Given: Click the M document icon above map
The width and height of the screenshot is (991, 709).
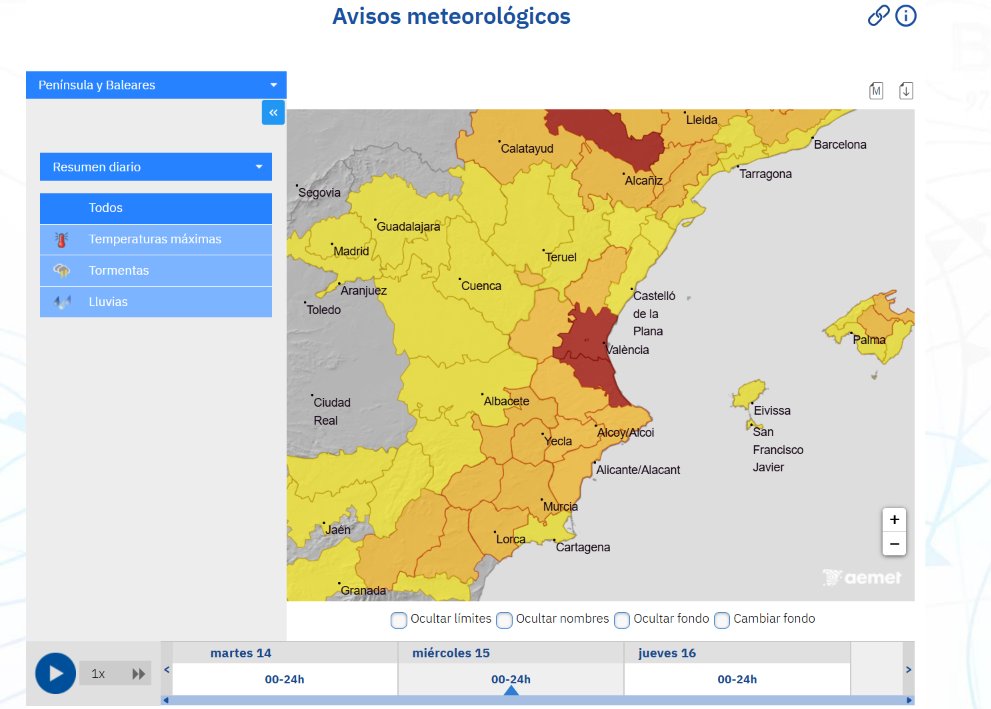Looking at the screenshot, I should [876, 91].
